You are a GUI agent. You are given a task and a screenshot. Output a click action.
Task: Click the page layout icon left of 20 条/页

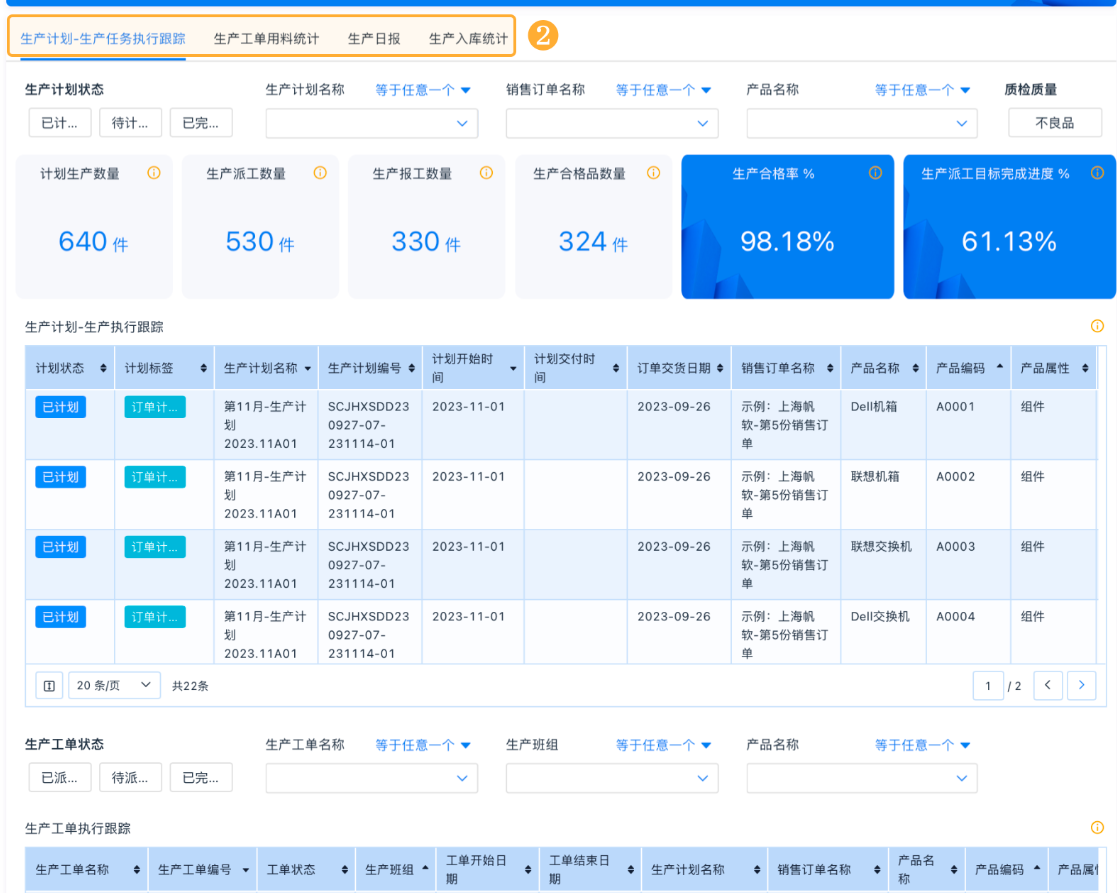click(x=49, y=686)
